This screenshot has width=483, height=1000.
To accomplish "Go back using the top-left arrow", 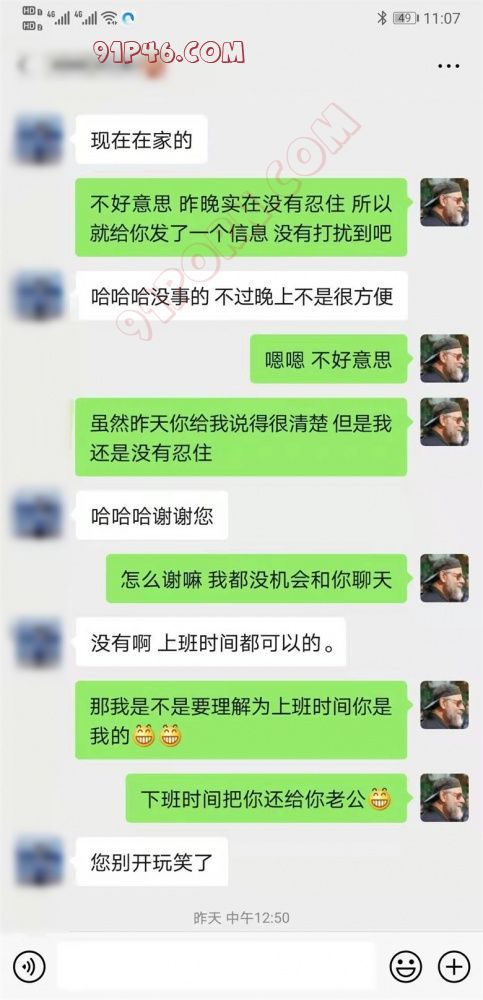I will [x=24, y=66].
